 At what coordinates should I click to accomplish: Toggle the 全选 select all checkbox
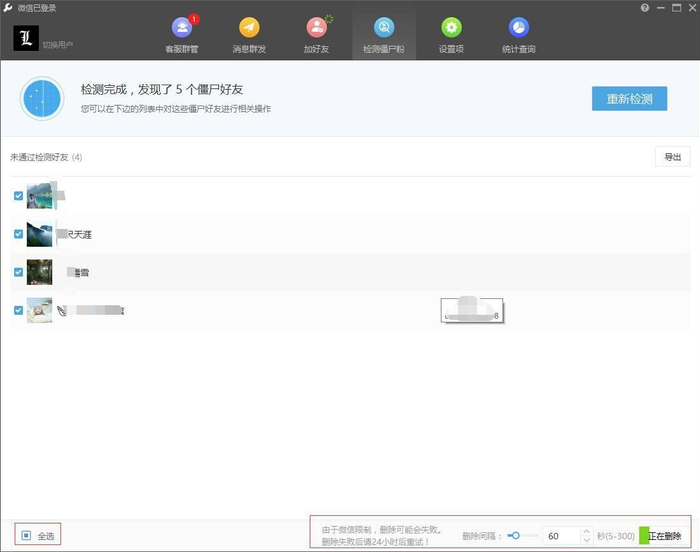coord(26,535)
